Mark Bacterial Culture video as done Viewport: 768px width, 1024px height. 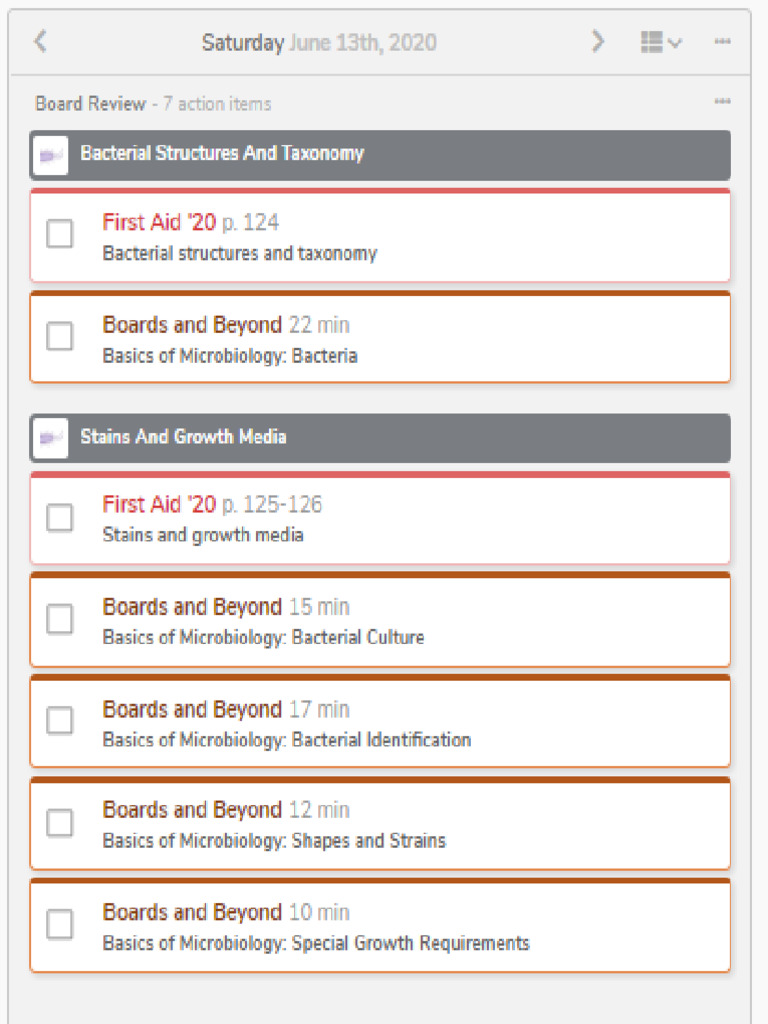(x=60, y=619)
